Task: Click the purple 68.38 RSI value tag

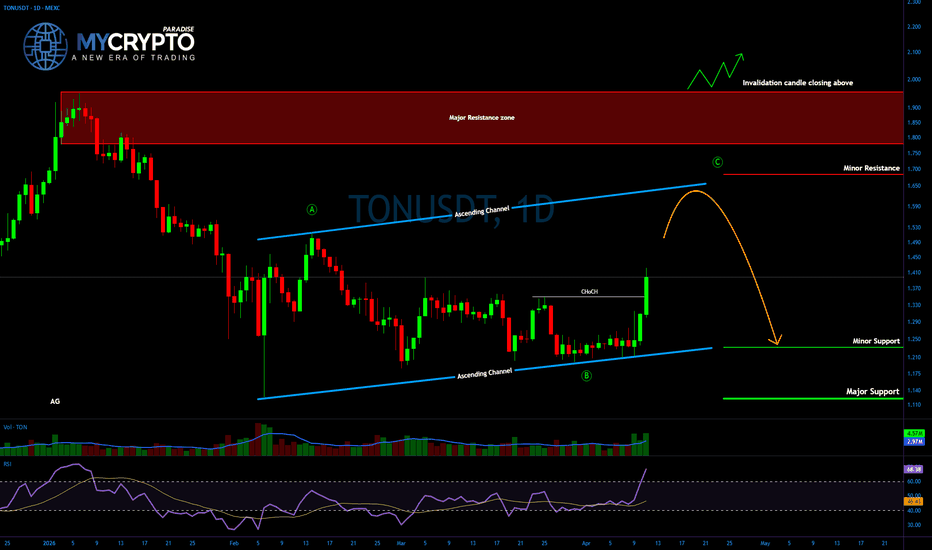Action: (x=912, y=469)
